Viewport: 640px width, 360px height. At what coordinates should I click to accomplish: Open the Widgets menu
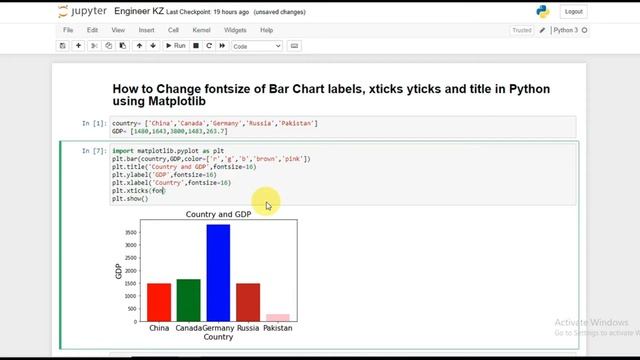(235, 30)
